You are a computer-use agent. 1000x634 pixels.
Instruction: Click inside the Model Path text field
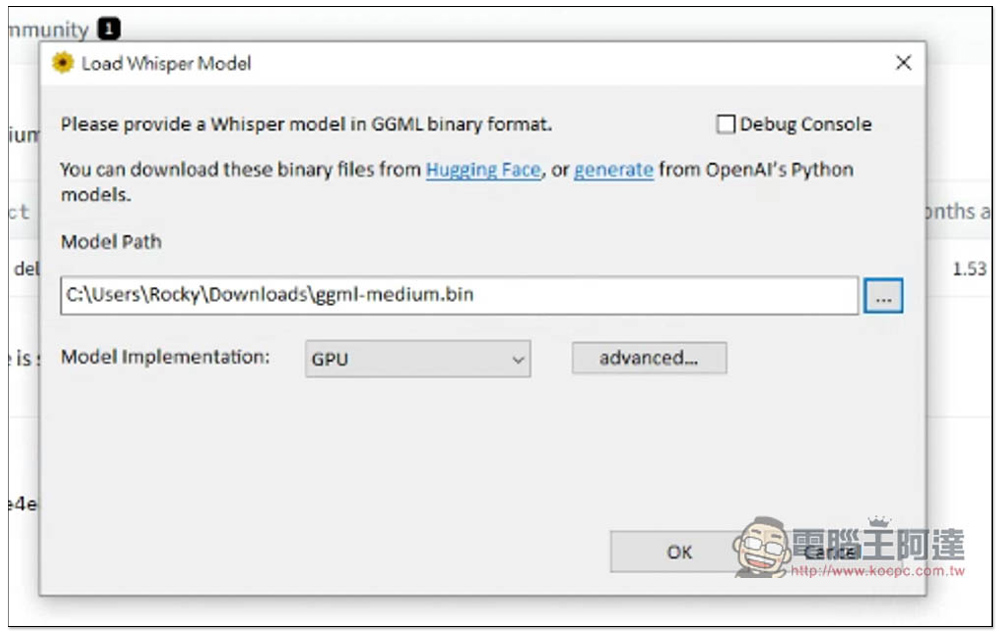tap(459, 295)
